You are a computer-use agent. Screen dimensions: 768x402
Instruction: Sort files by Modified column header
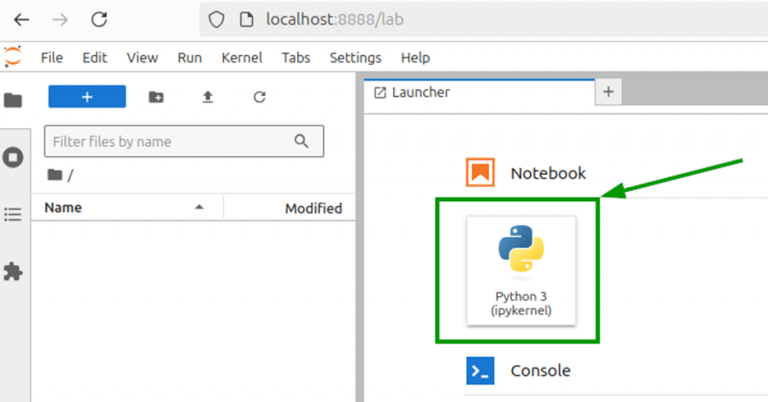pyautogui.click(x=313, y=208)
